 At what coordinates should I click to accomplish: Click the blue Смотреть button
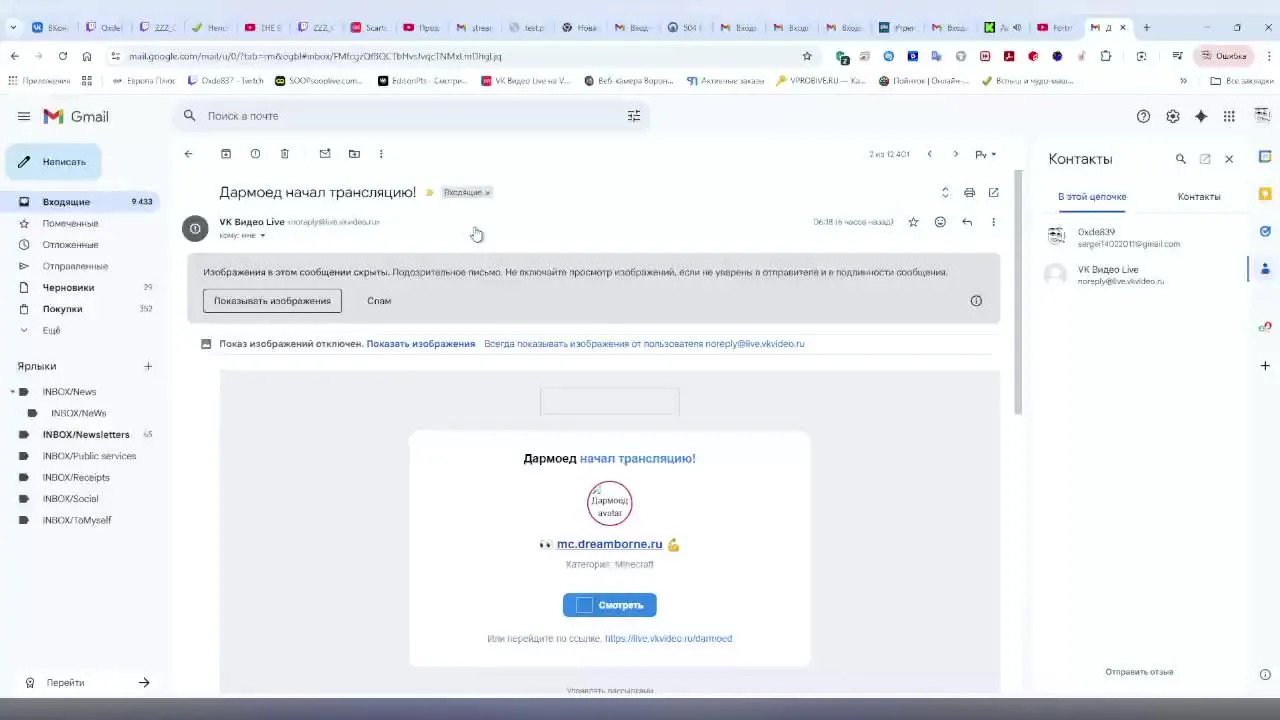pos(610,605)
